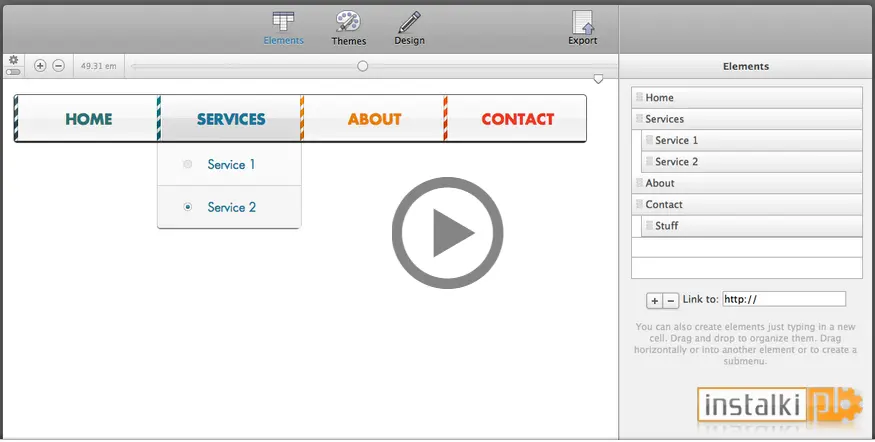Click the ABOUT menu item in preview
Image resolution: width=875 pixels, height=442 pixels.
(374, 119)
